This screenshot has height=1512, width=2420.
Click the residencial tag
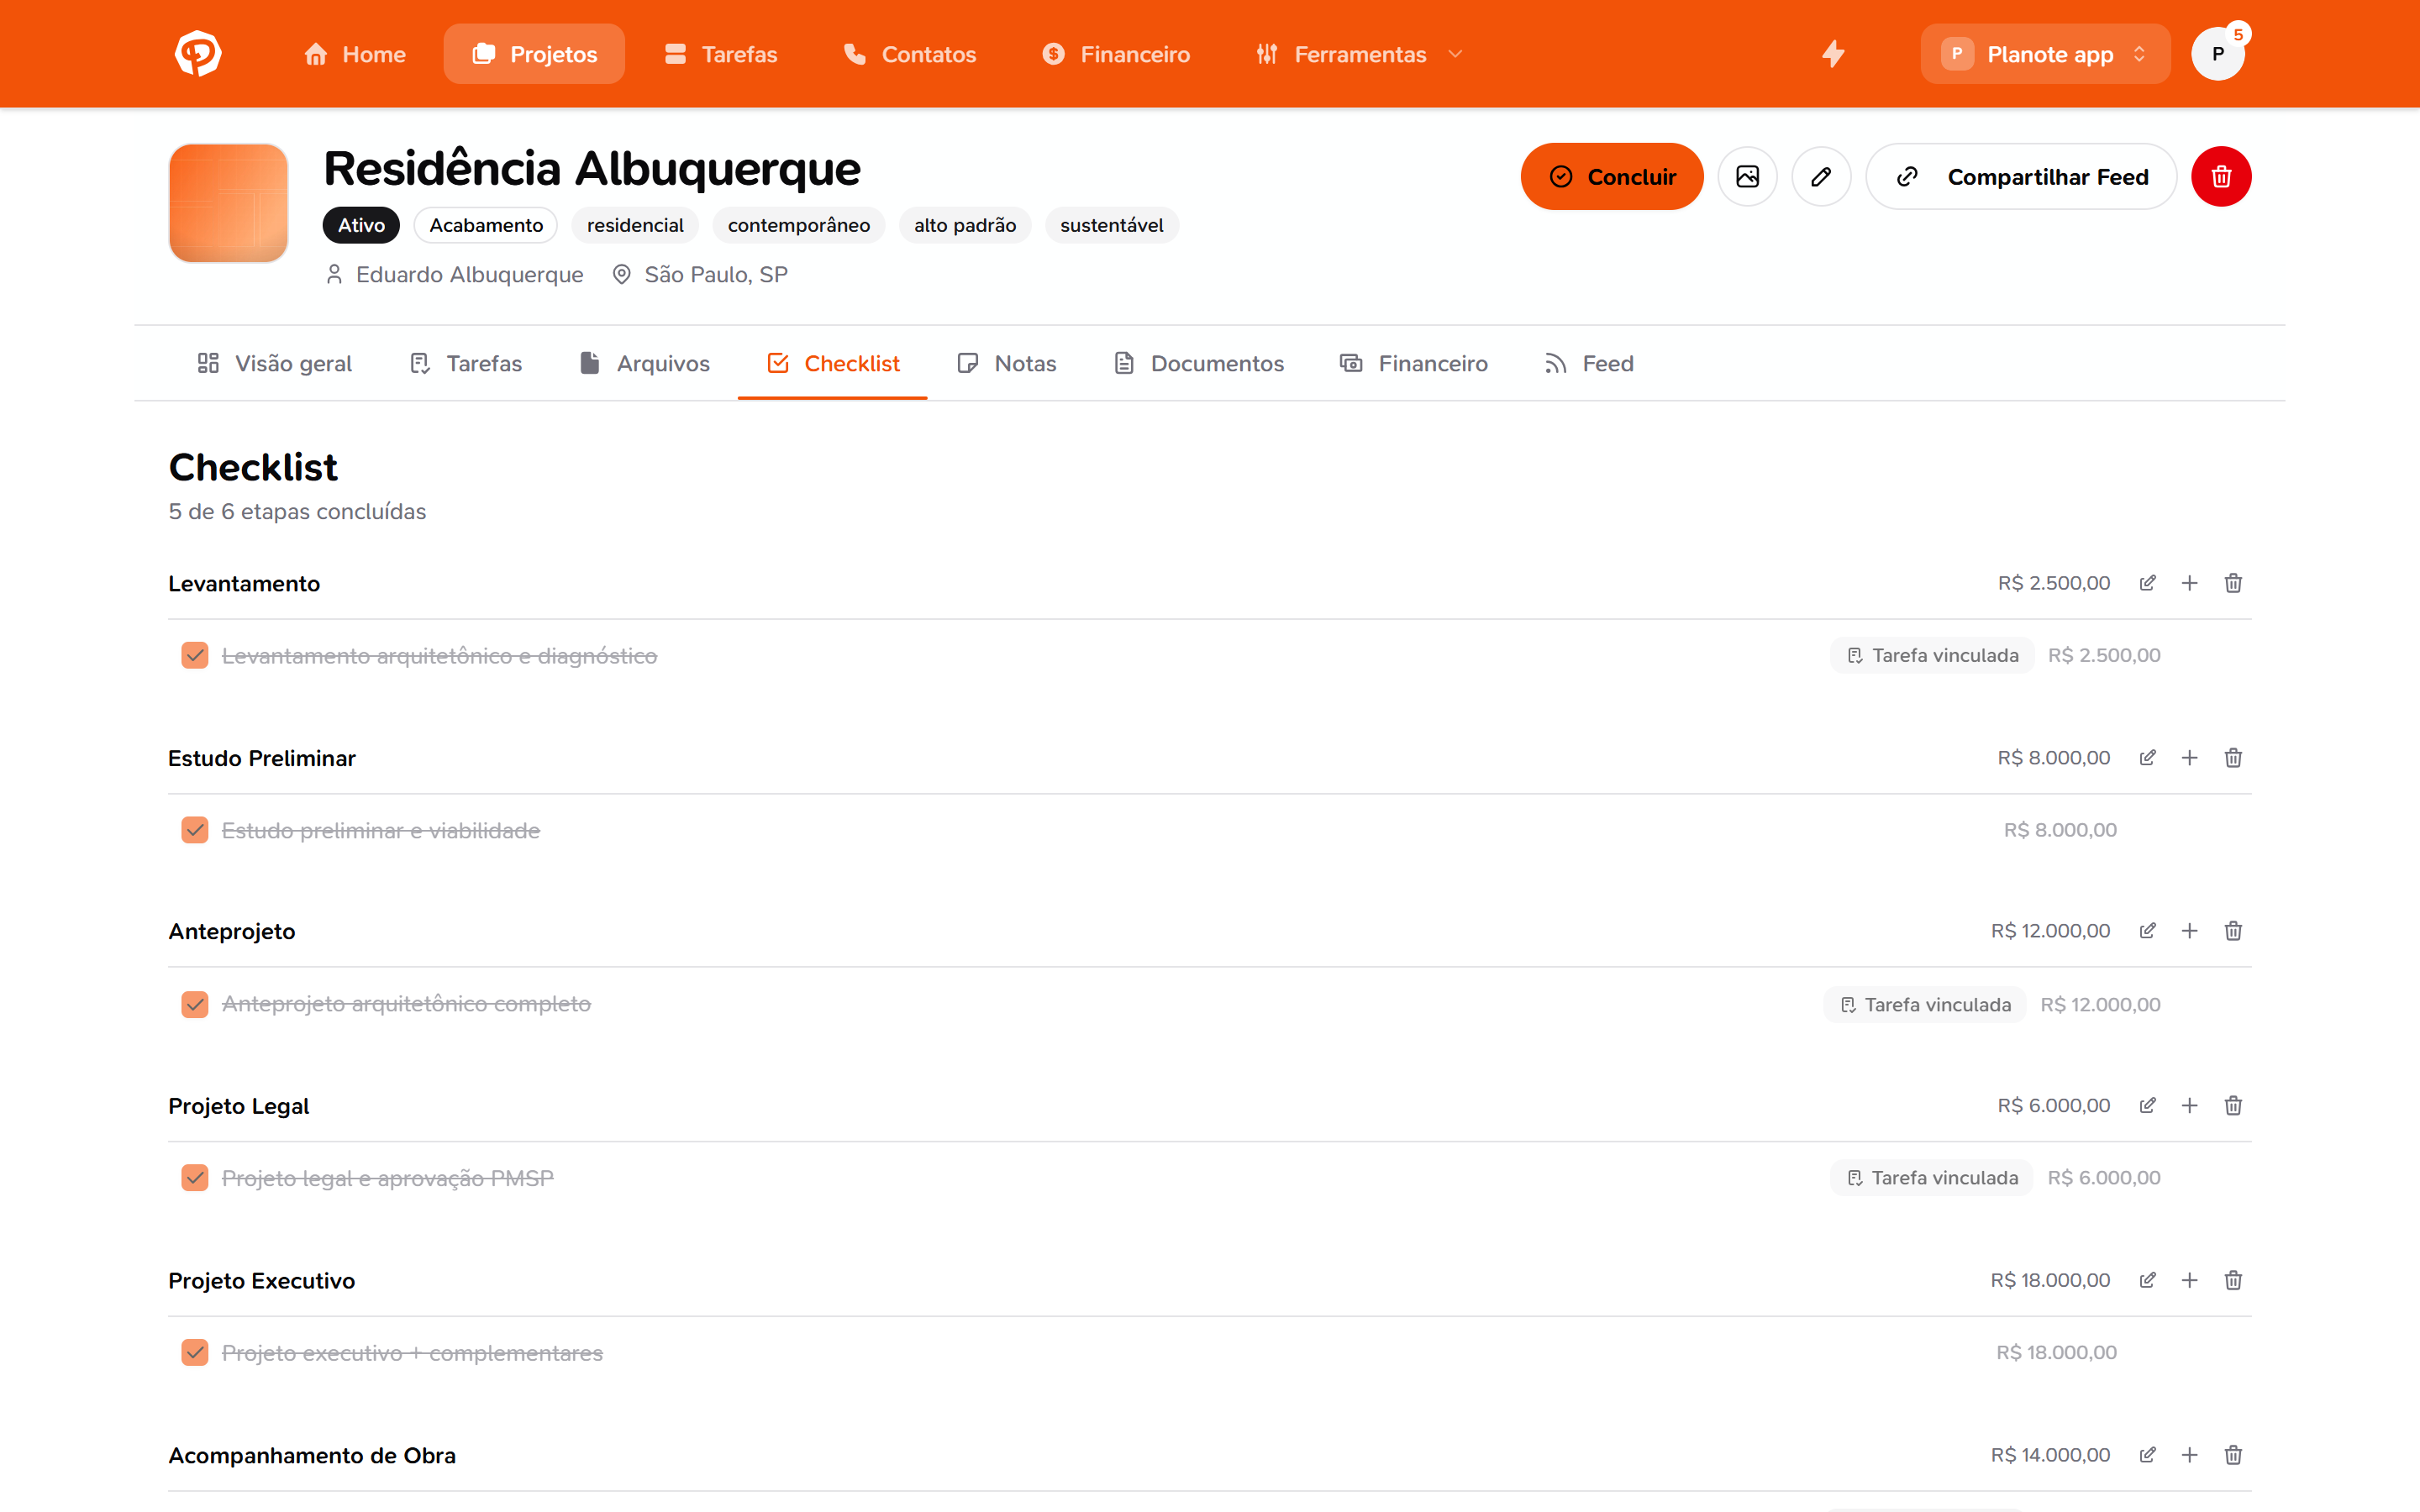(x=635, y=225)
